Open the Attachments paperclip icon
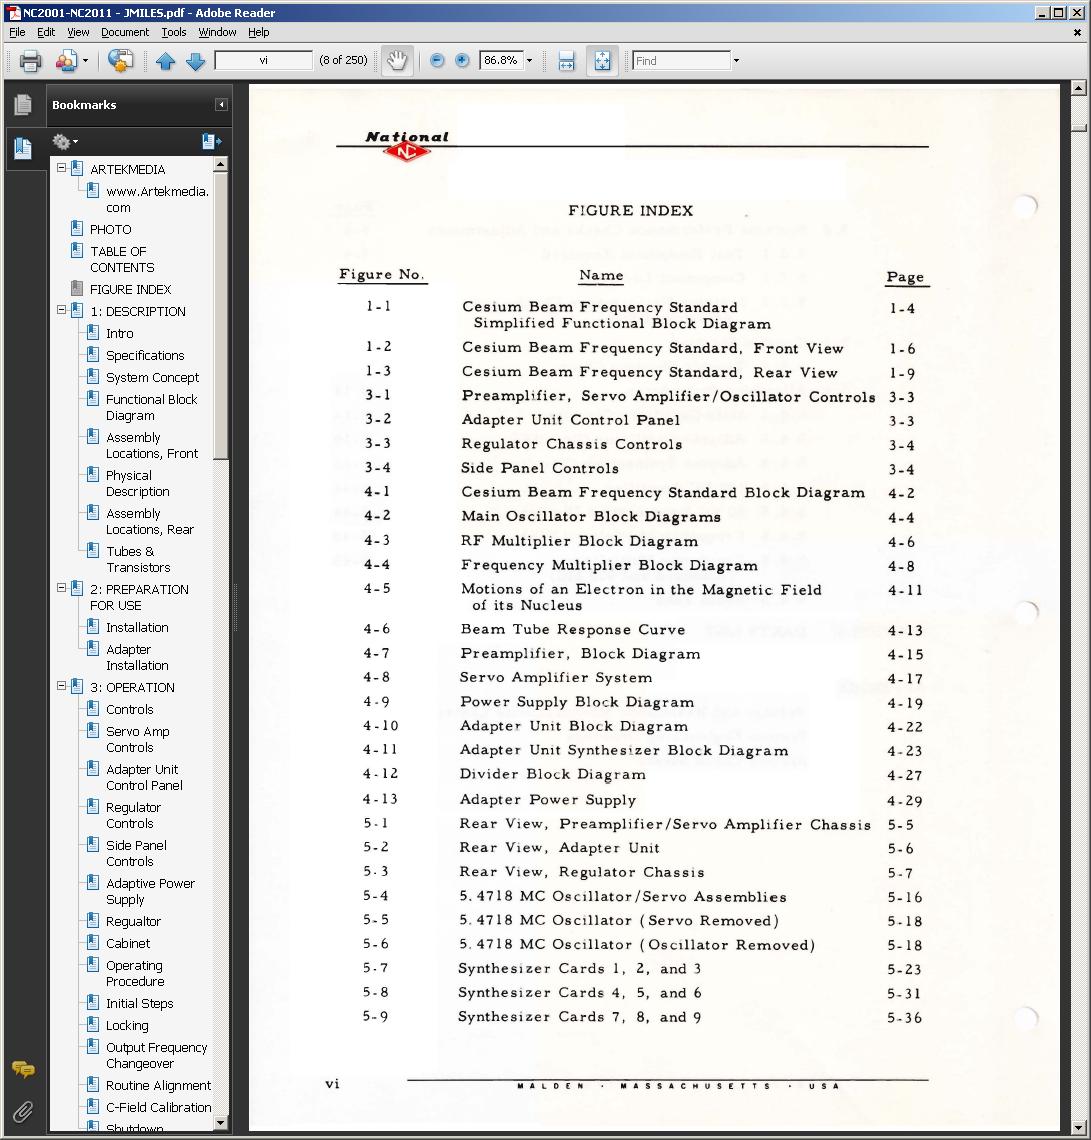The width and height of the screenshot is (1091, 1140). 23,1112
